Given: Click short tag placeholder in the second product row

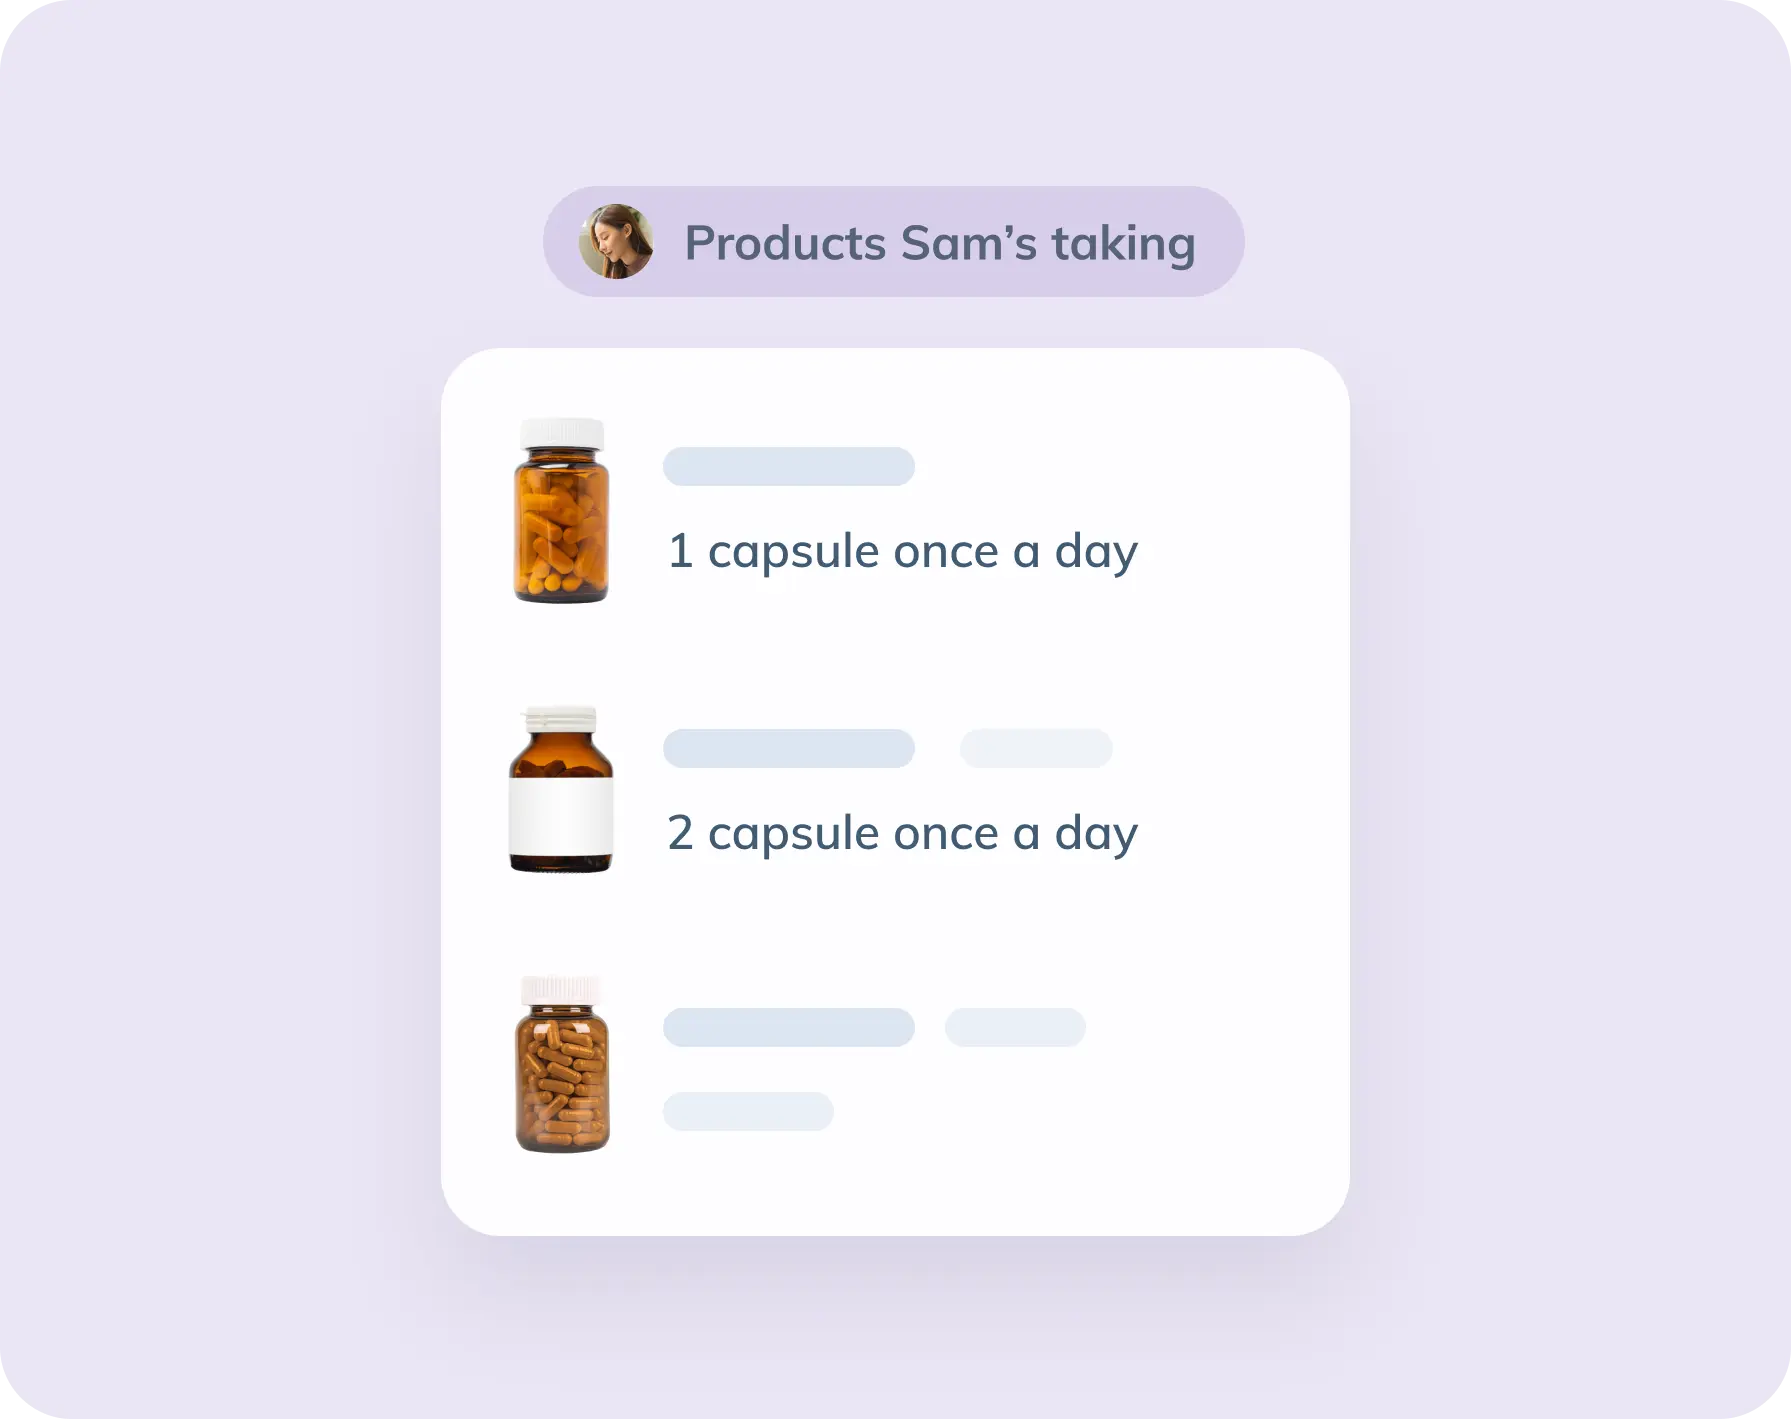Looking at the screenshot, I should click(x=1035, y=749).
